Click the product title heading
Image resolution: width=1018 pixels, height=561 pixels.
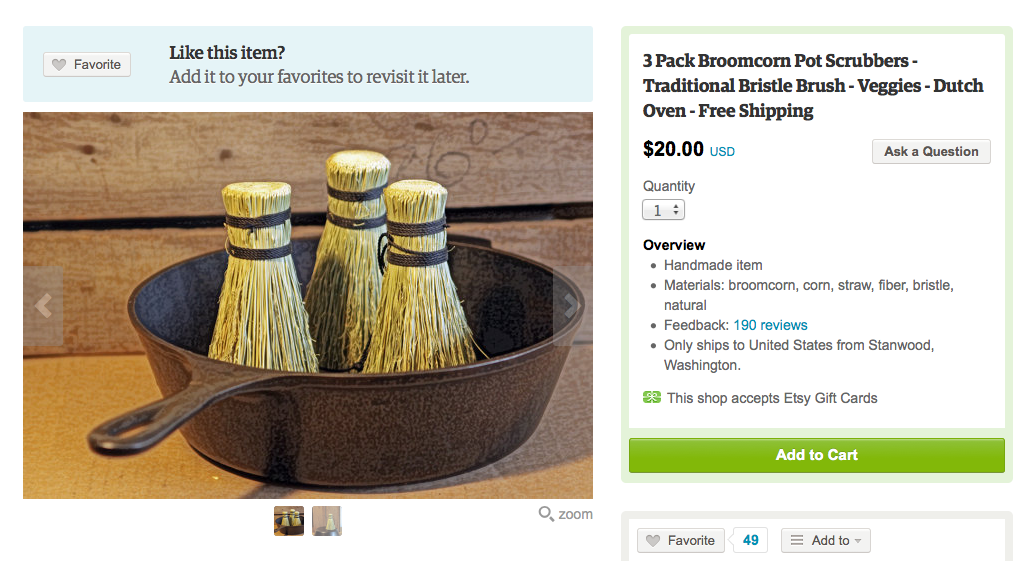(813, 86)
